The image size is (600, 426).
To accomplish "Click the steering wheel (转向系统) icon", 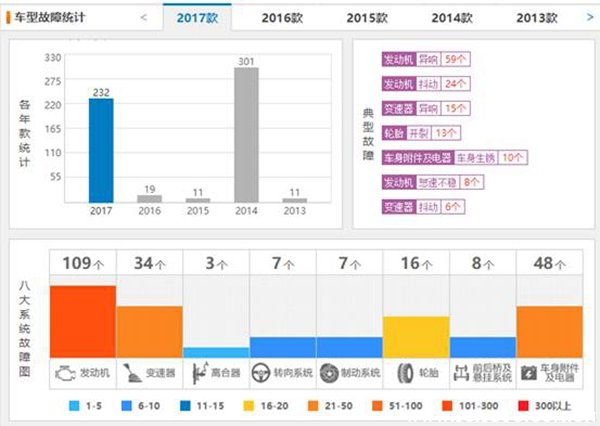I will coord(261,373).
